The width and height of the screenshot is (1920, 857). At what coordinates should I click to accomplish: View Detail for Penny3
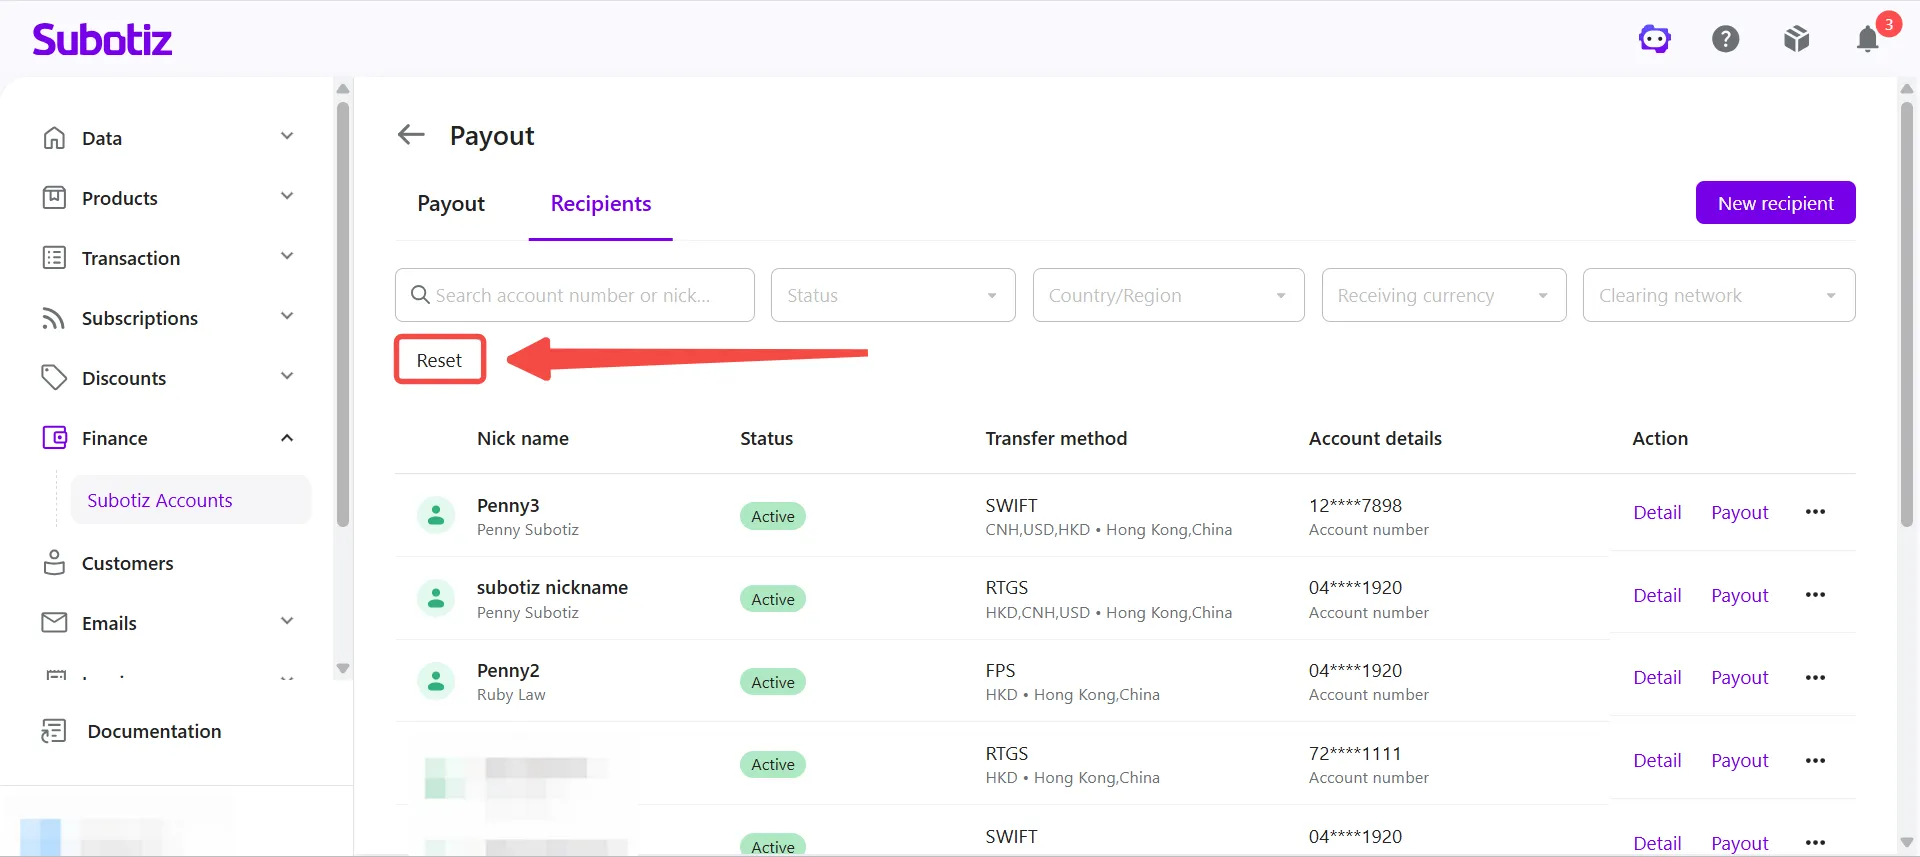(1657, 513)
